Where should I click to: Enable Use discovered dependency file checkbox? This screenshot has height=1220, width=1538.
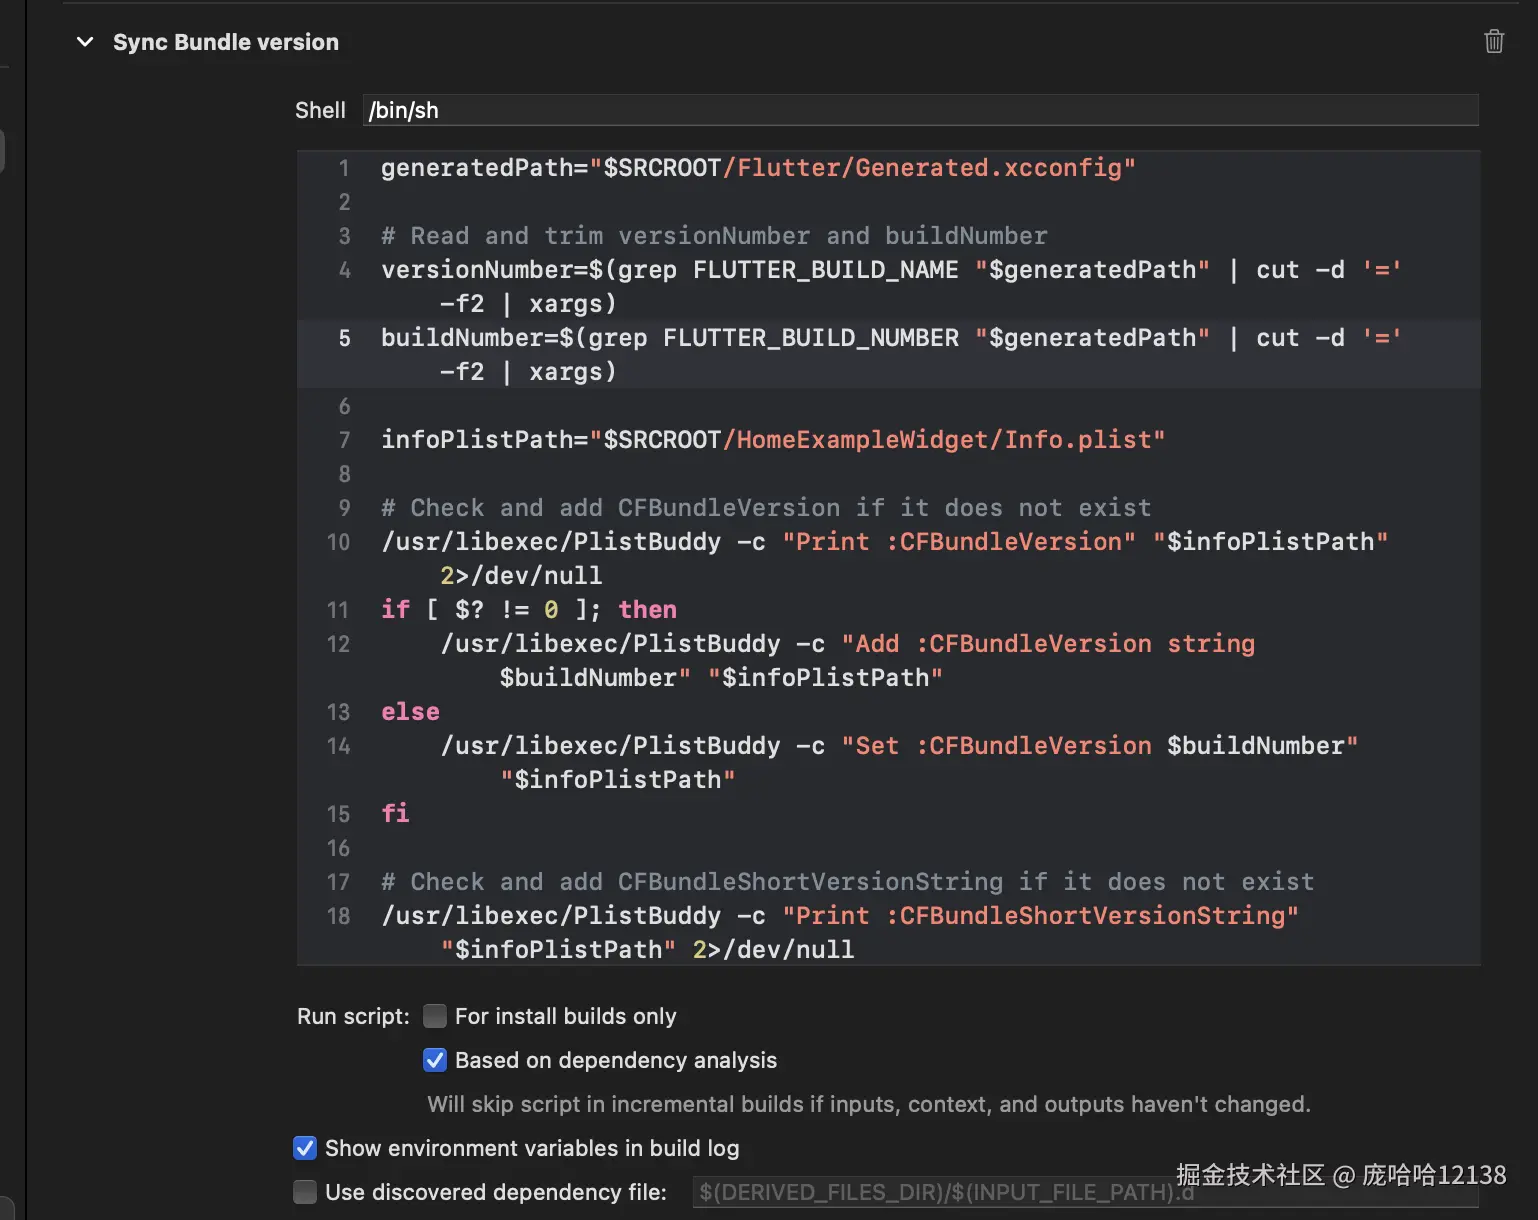click(x=305, y=1192)
